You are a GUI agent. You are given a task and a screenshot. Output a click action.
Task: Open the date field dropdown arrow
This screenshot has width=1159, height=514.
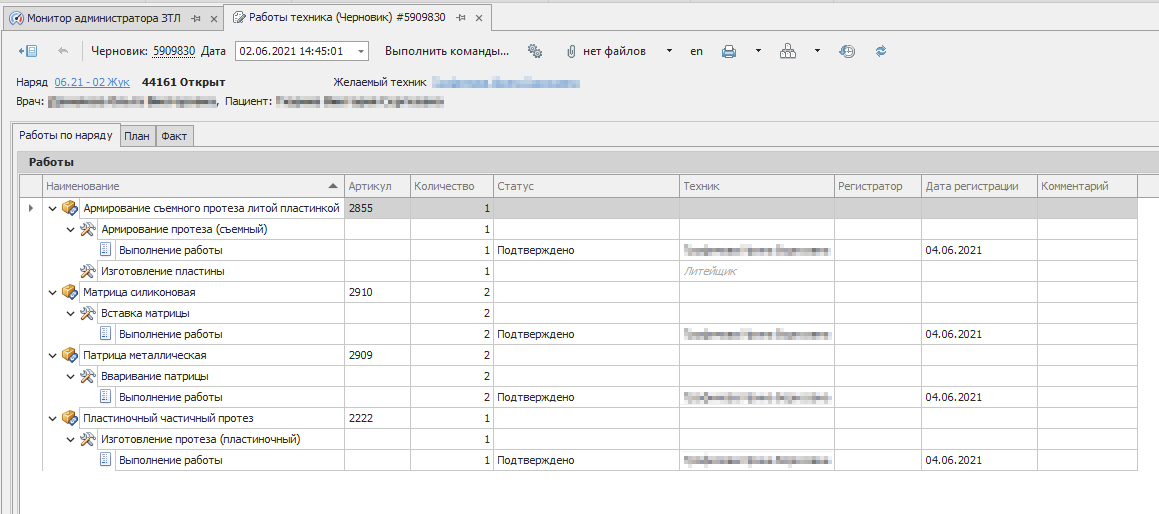click(360, 51)
